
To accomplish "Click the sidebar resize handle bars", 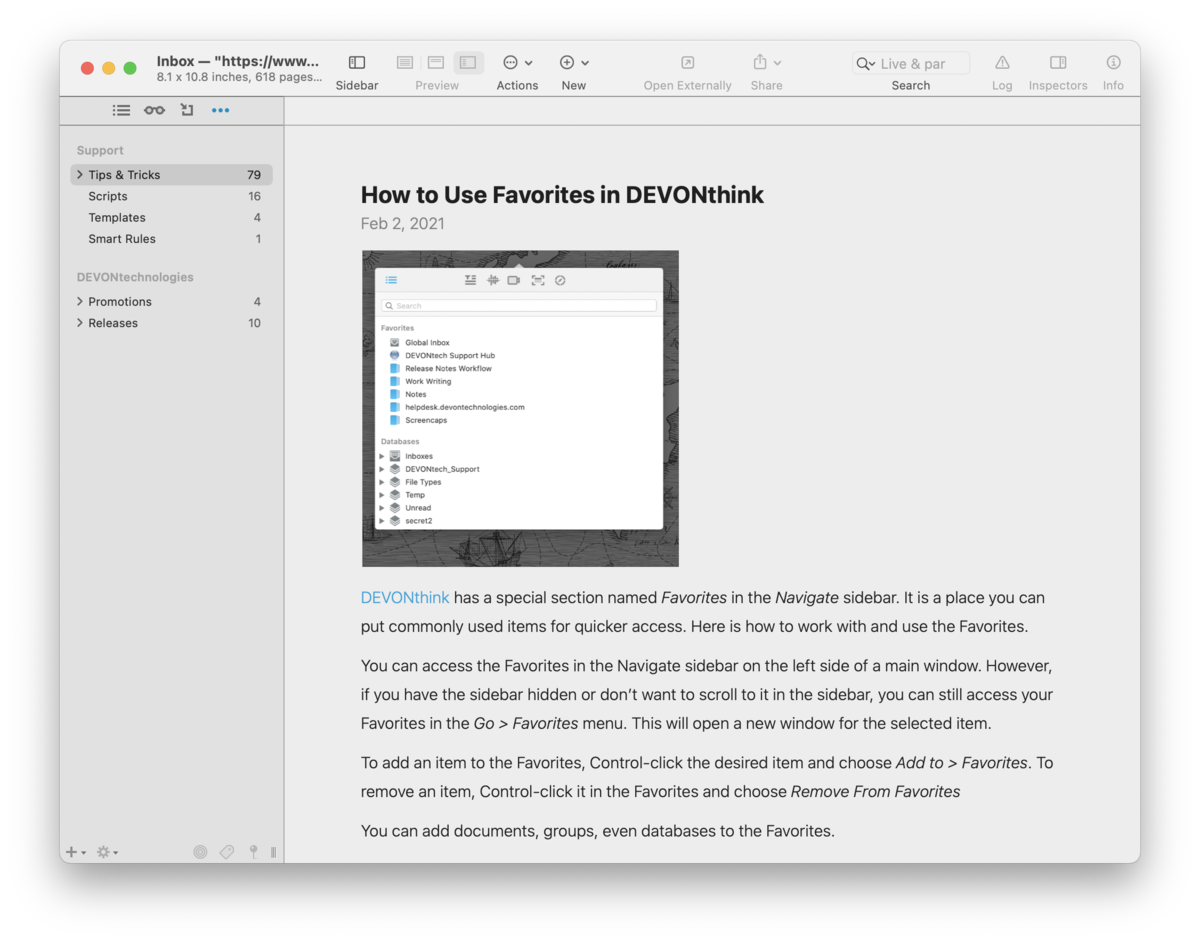I will point(273,852).
